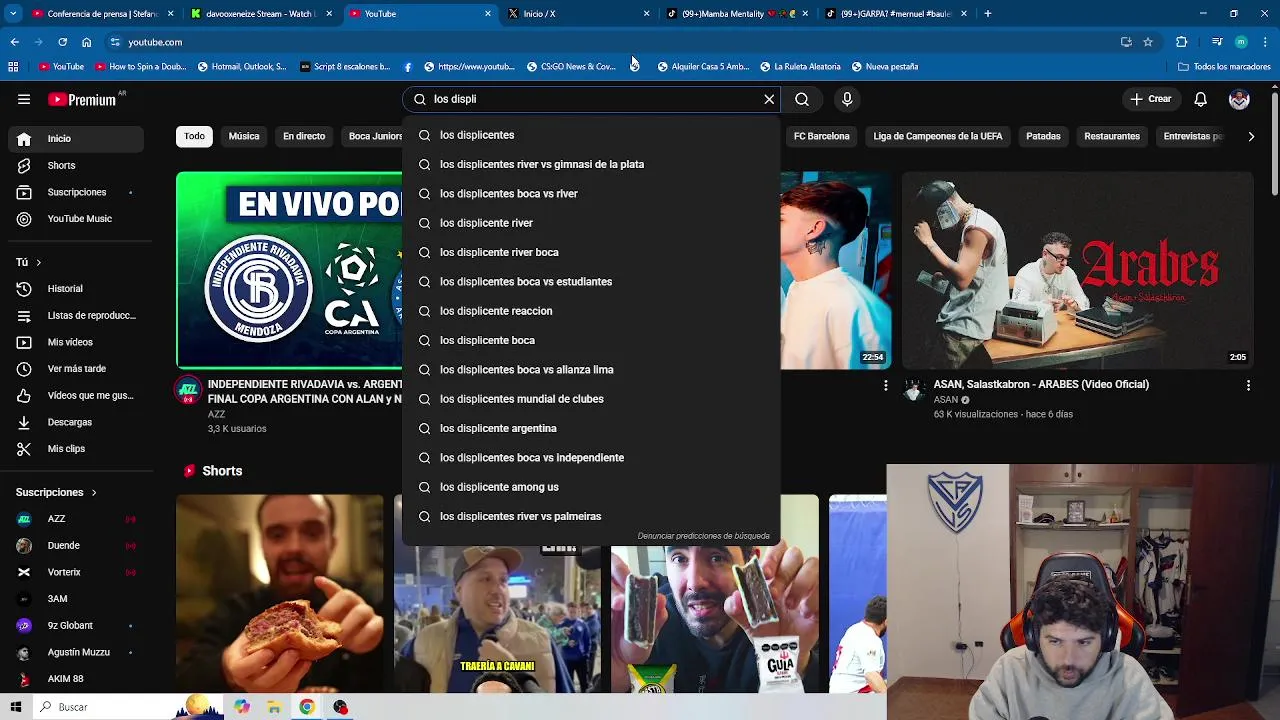
Task: Open File Explorer from the taskbar
Action: 274,707
